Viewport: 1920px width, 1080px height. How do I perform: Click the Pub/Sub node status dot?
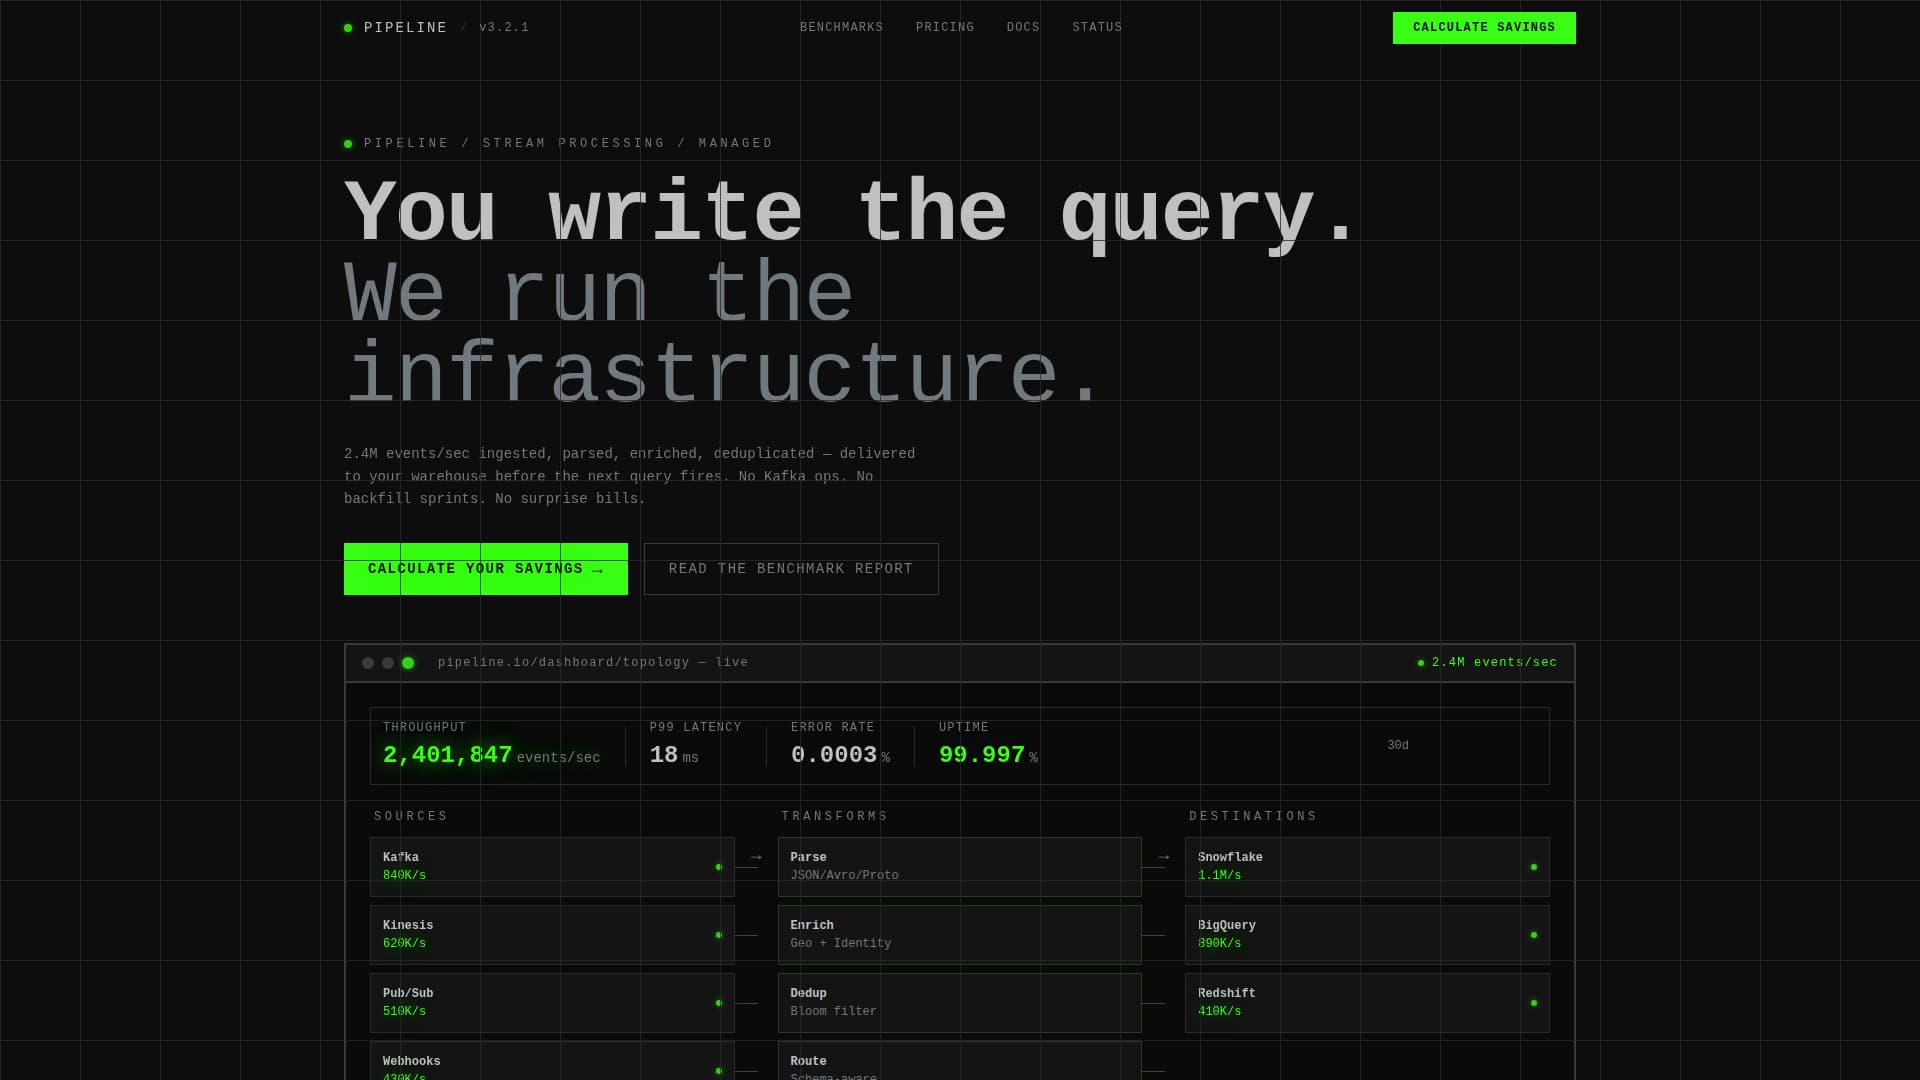point(719,1003)
